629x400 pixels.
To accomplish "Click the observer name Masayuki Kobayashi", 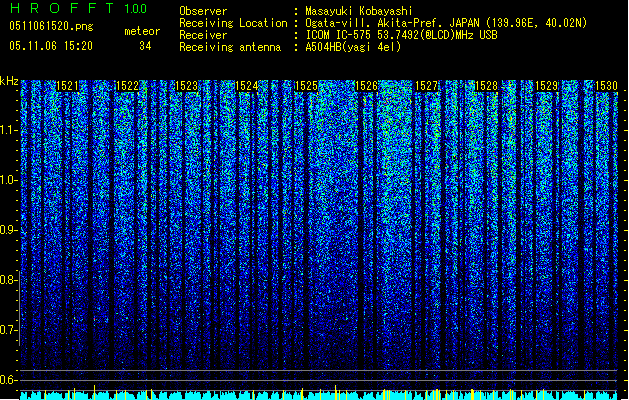I will pos(359,11).
